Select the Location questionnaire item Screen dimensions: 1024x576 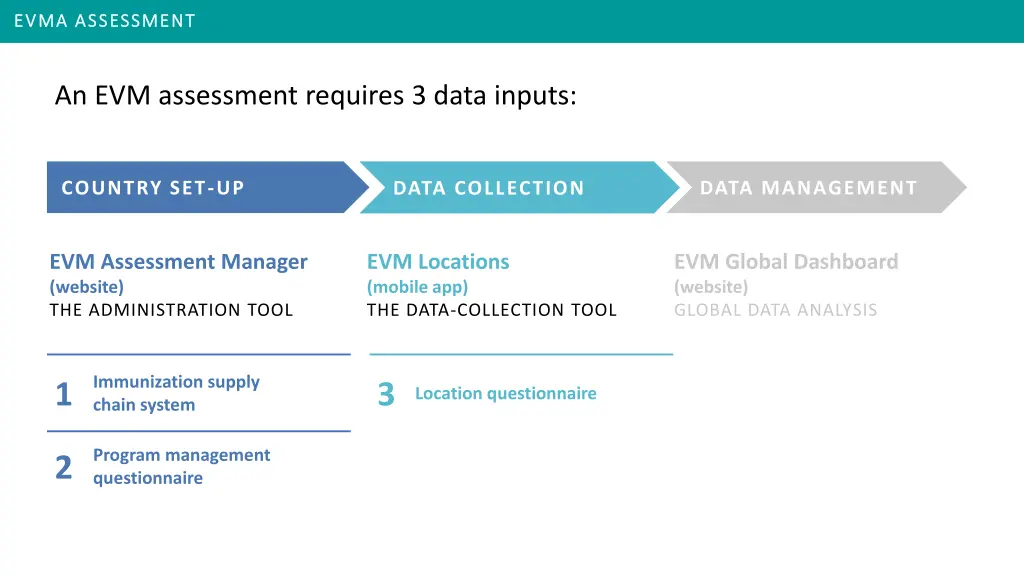(506, 393)
